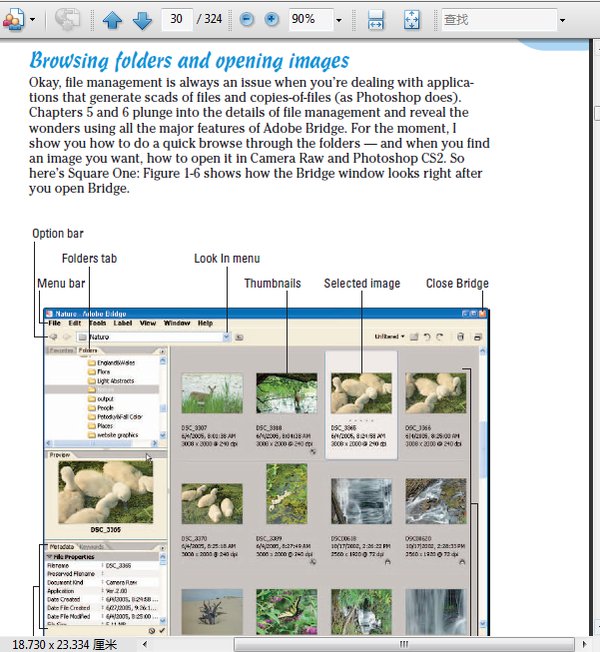This screenshot has width=600, height=652.
Task: Select the People folder in Bridge tree
Action: pos(101,408)
